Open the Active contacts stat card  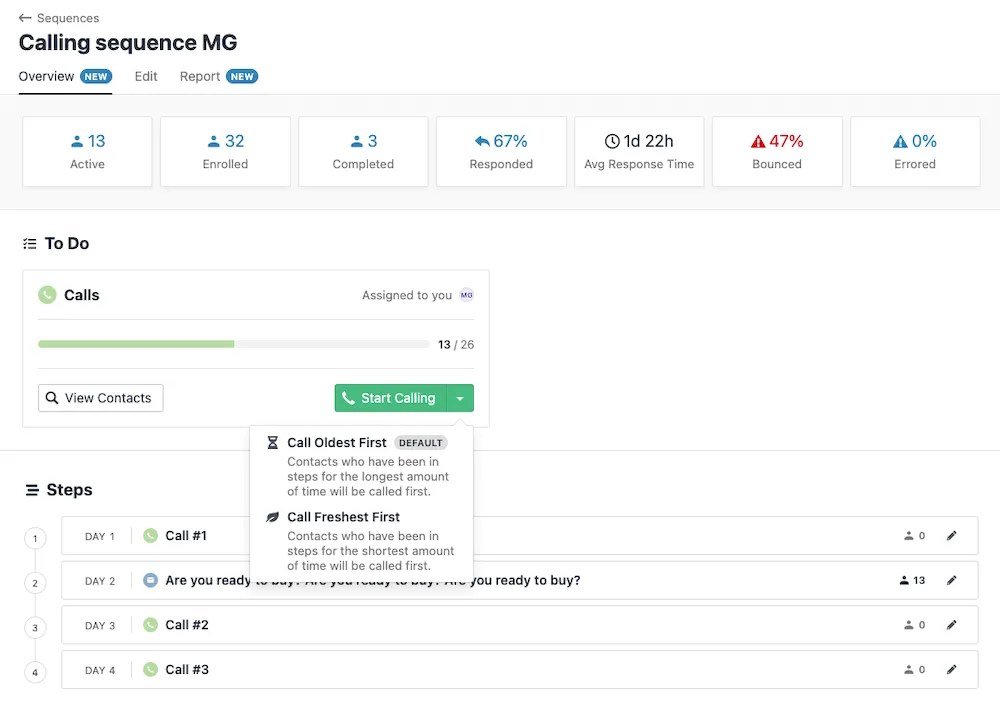[87, 151]
